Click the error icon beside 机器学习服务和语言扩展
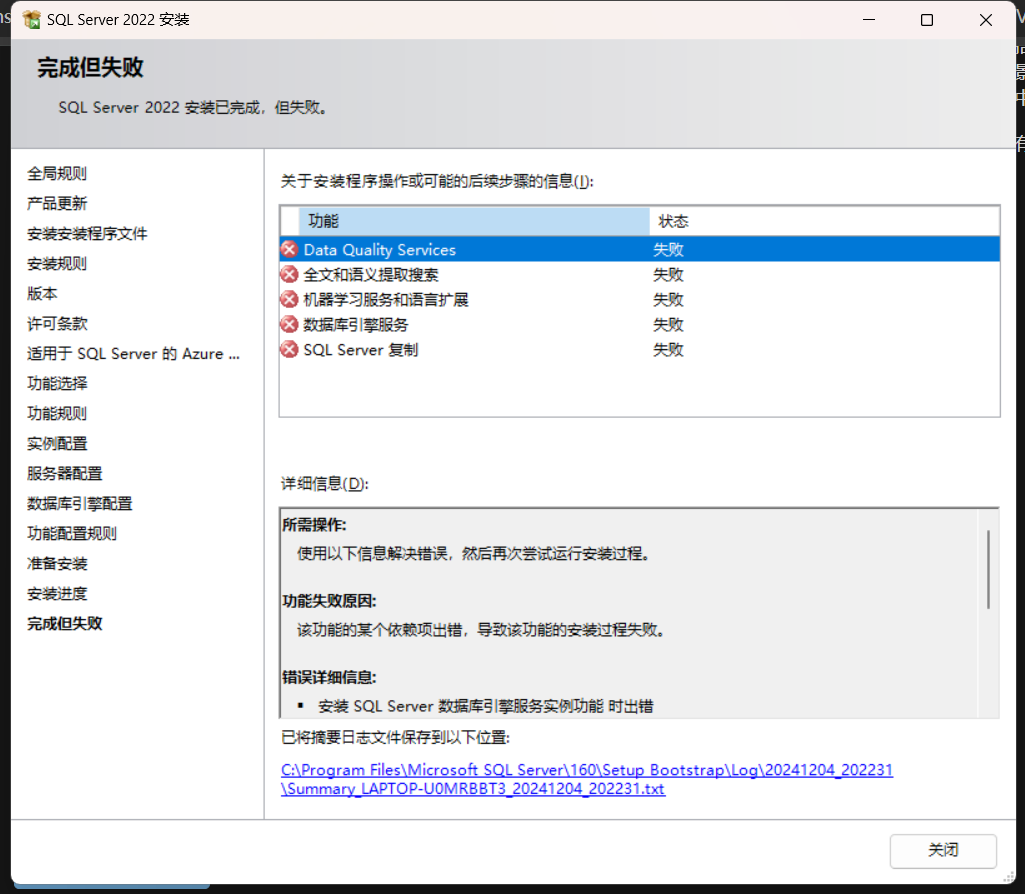The image size is (1025, 894). pos(289,300)
